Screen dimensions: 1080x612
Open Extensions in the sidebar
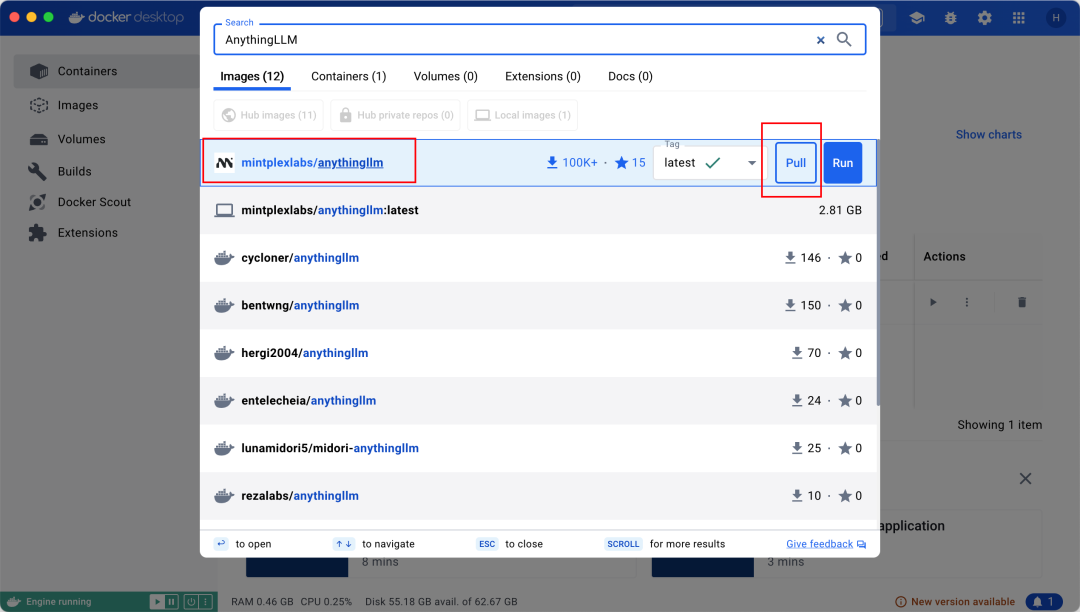click(87, 233)
